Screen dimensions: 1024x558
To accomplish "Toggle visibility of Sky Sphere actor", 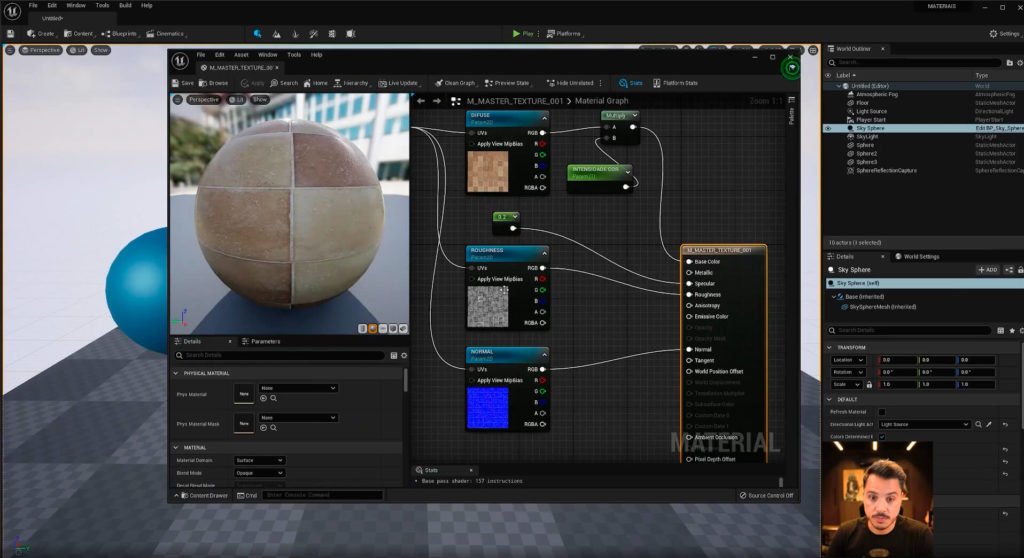I will (x=827, y=128).
